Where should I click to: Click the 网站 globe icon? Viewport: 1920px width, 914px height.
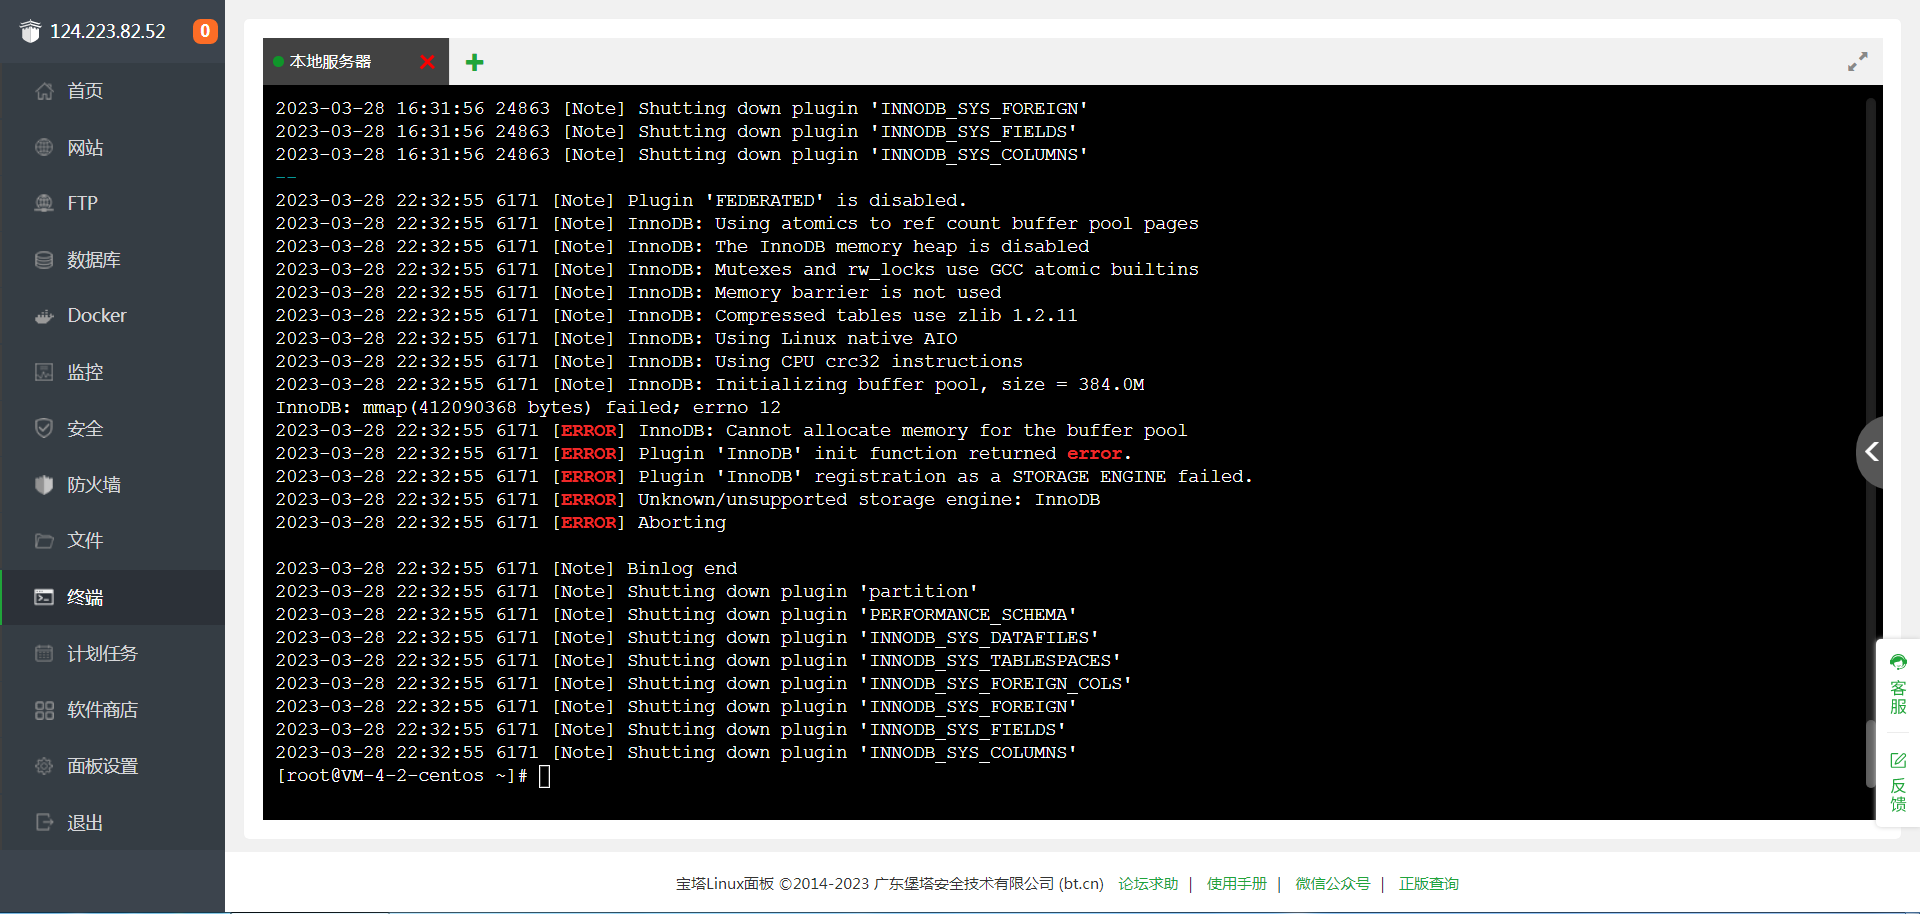(44, 147)
